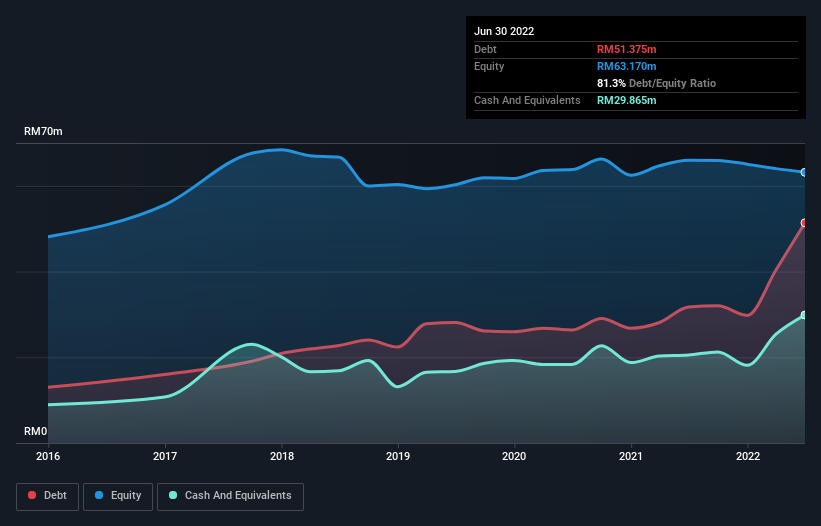
Task: Select the 2021 x-axis label
Action: click(631, 456)
